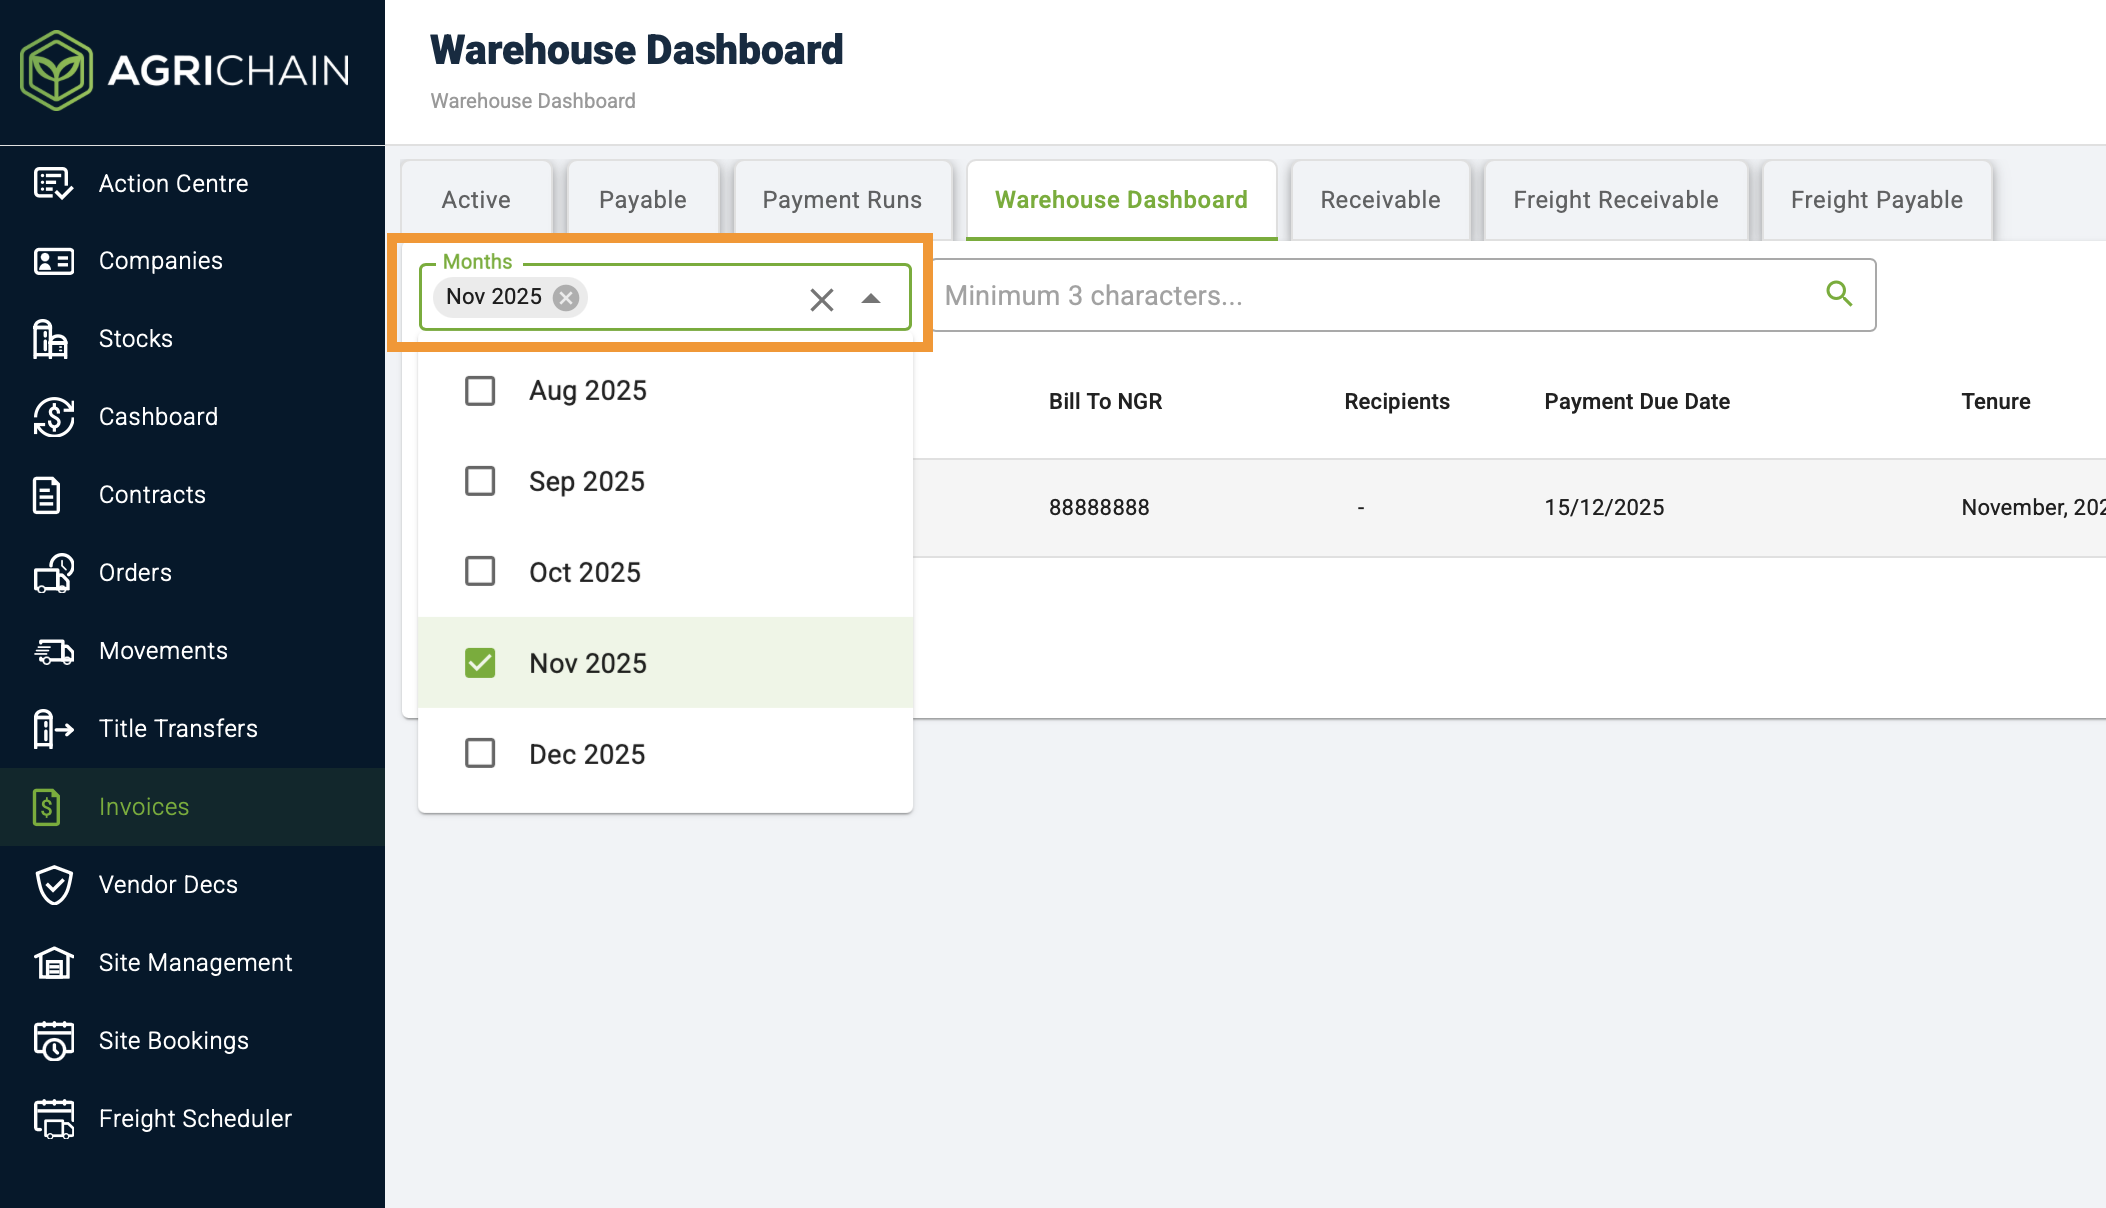Open the Action Centre sidebar icon

point(53,184)
